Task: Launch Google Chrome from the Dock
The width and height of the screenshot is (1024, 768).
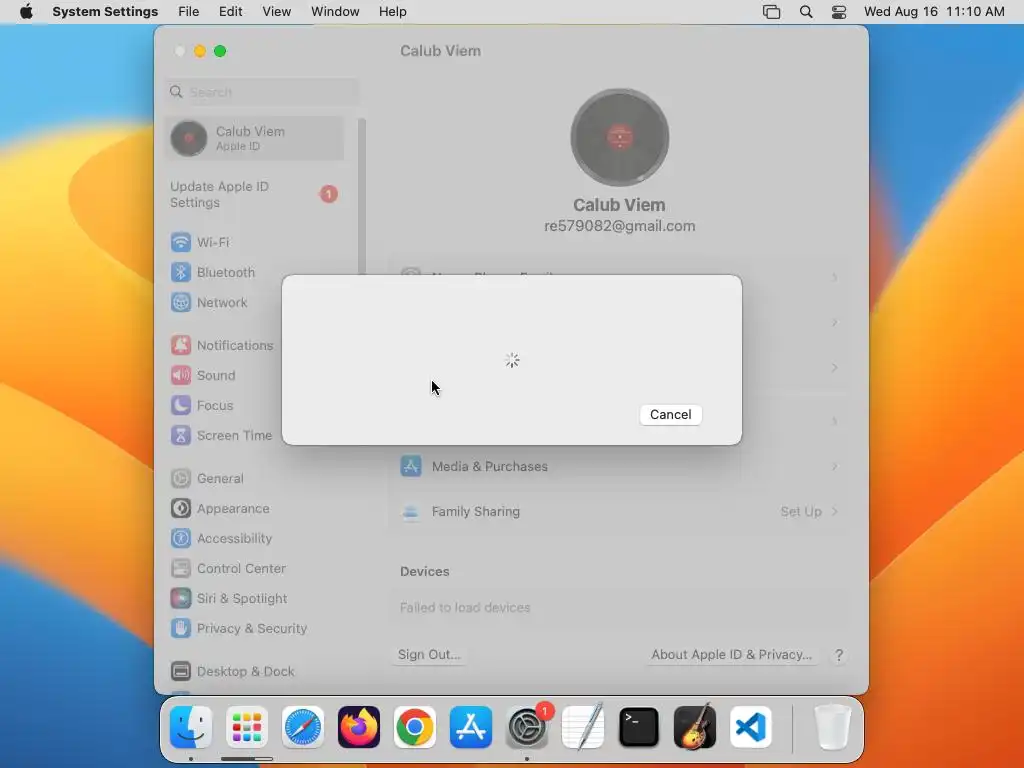Action: [415, 727]
